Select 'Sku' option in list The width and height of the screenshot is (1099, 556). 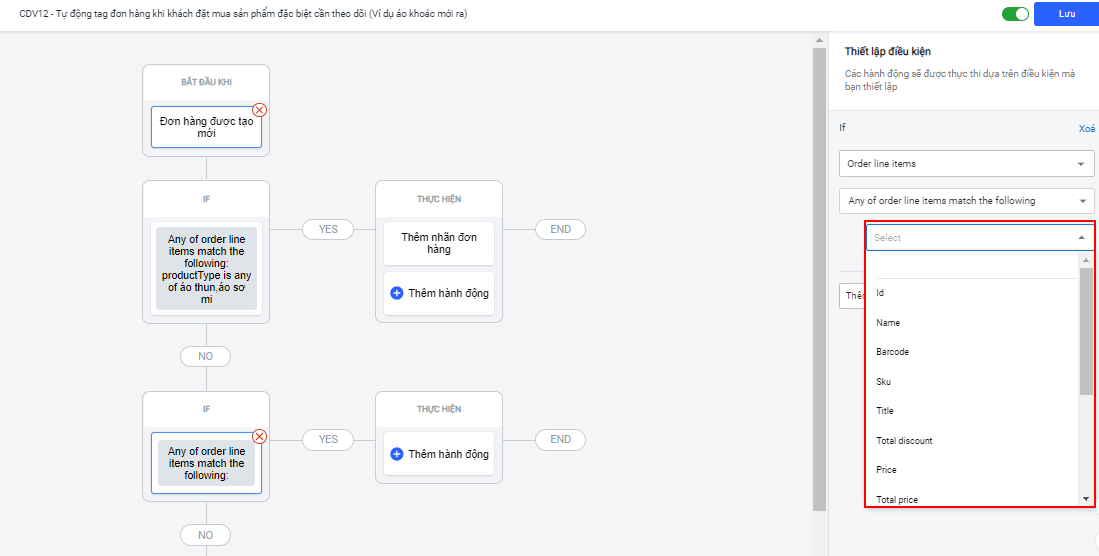click(883, 382)
